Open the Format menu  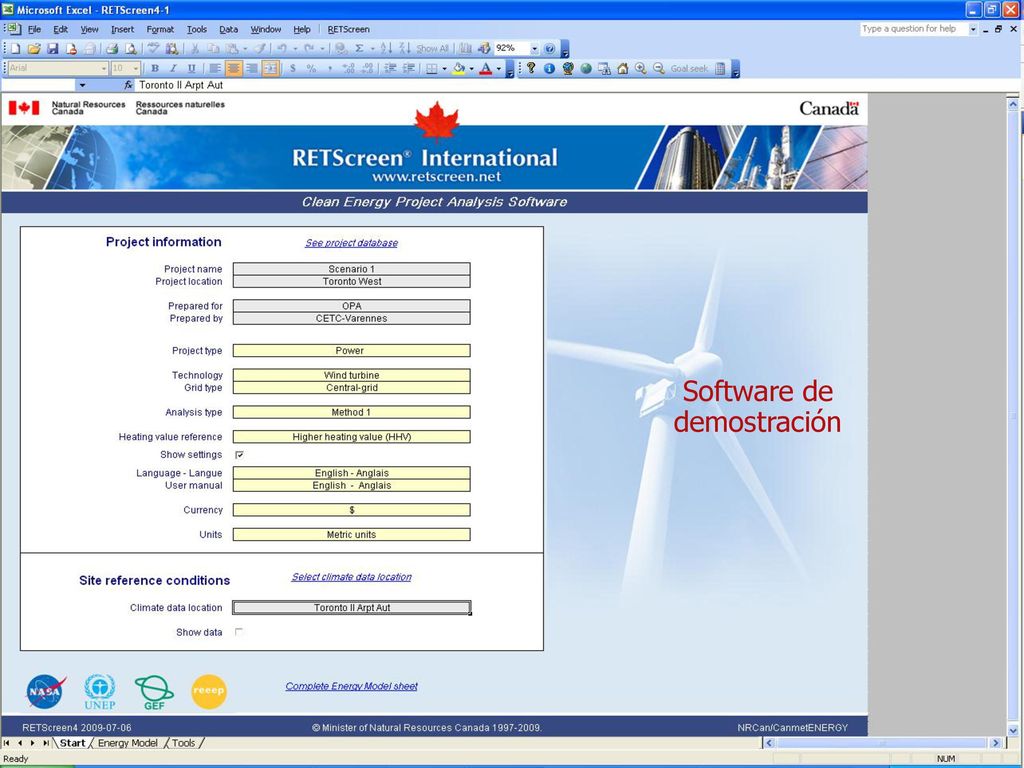point(160,29)
